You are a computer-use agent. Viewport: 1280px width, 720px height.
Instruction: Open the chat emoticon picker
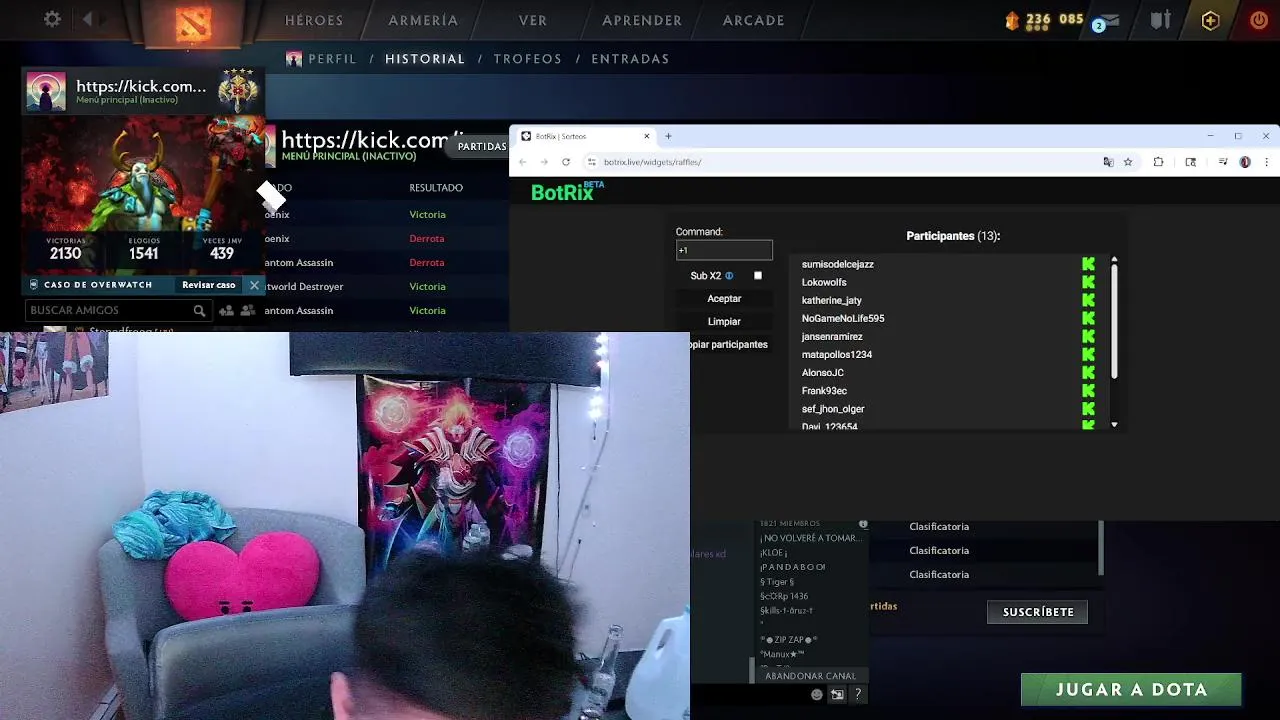pos(817,694)
